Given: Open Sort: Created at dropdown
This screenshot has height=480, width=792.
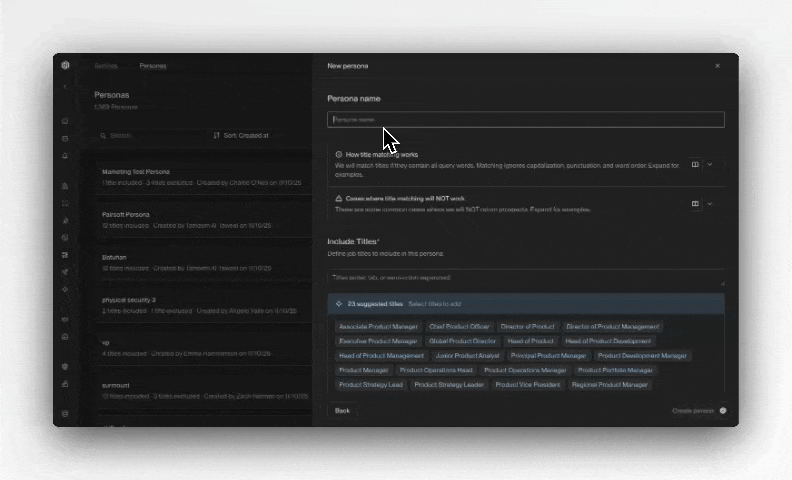Looking at the screenshot, I should pyautogui.click(x=241, y=135).
